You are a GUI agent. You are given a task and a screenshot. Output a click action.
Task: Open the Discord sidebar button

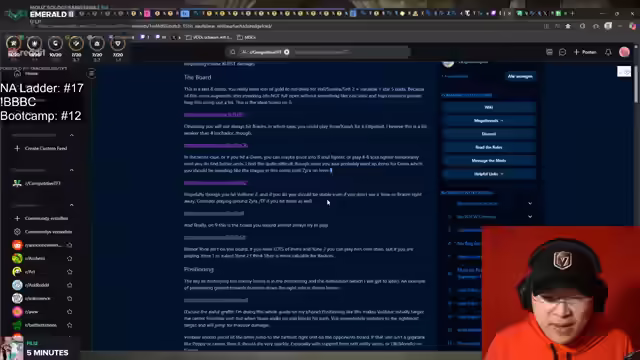tap(489, 134)
